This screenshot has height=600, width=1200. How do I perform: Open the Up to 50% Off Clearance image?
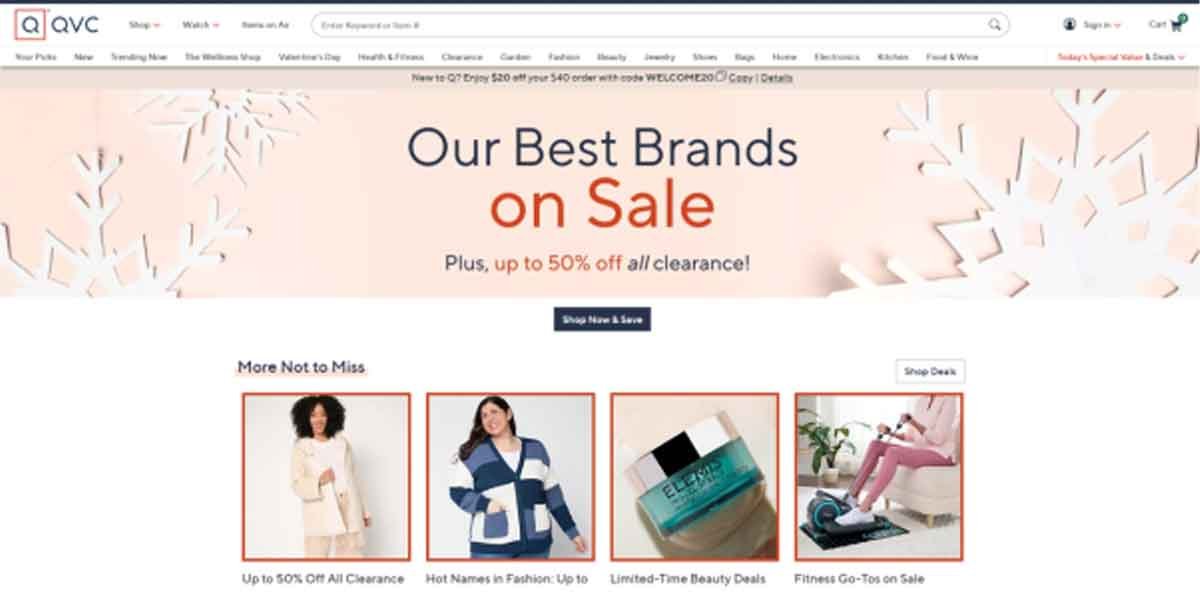tap(326, 476)
